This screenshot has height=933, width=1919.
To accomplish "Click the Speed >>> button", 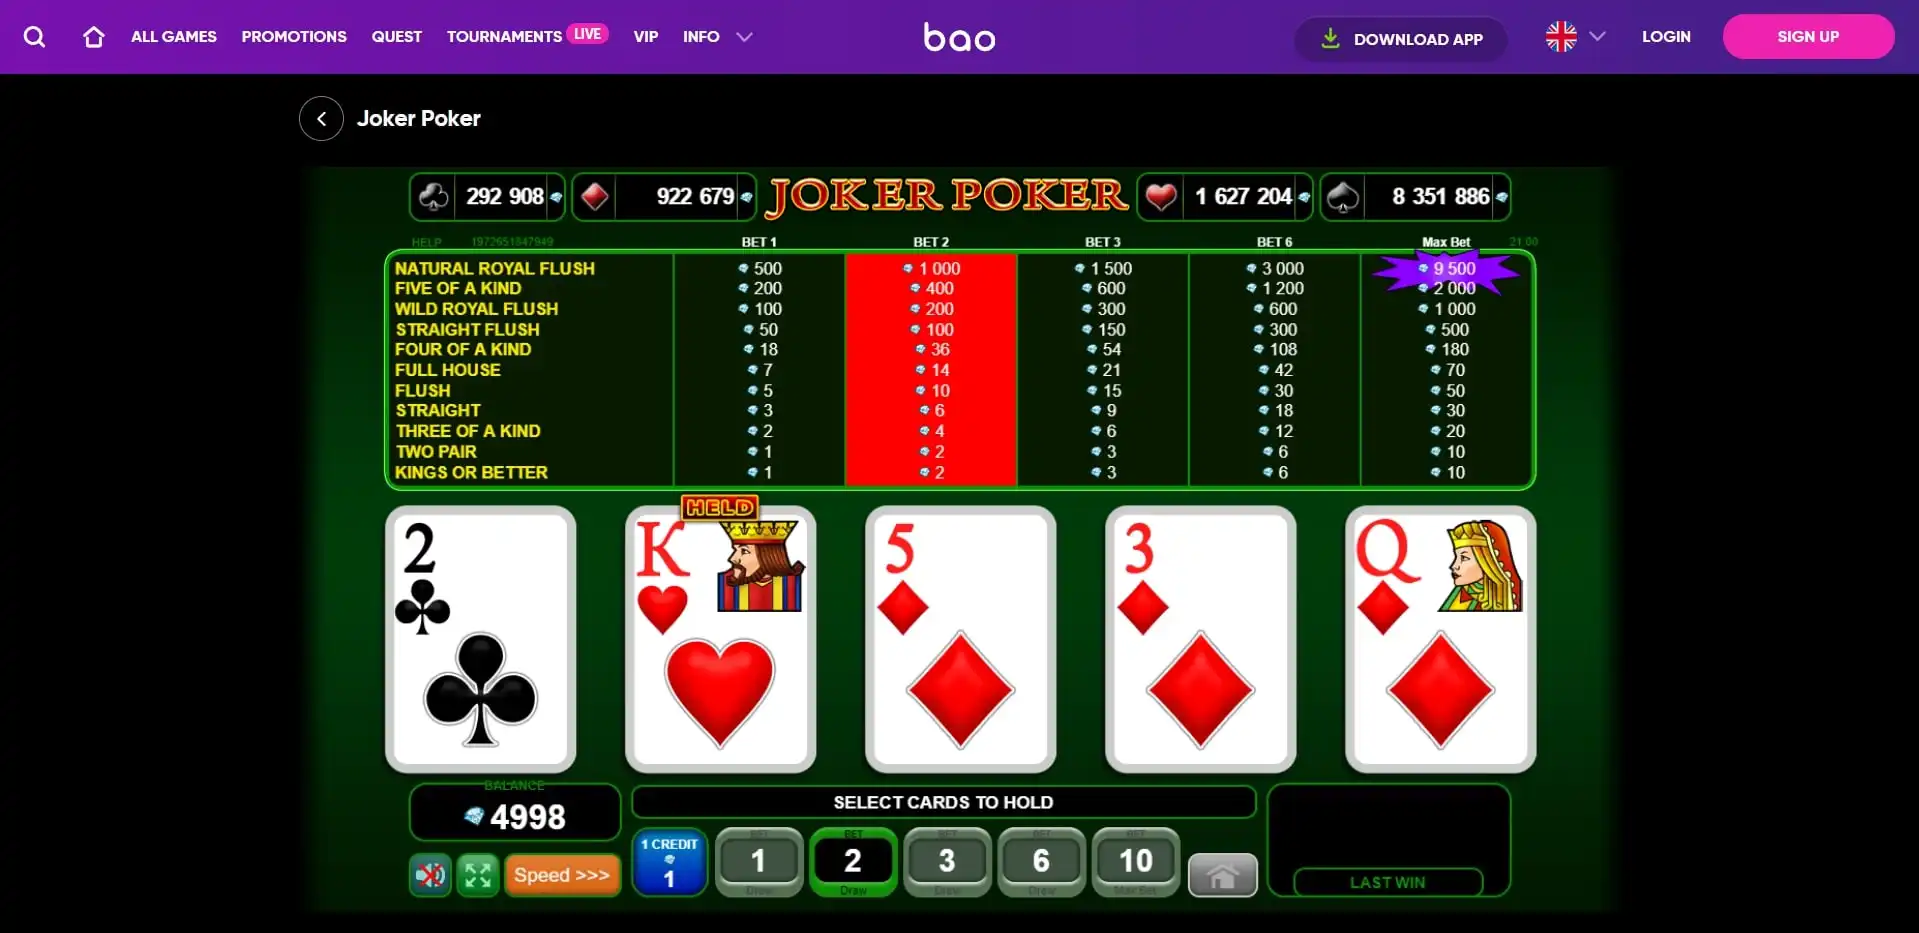I will coord(562,875).
